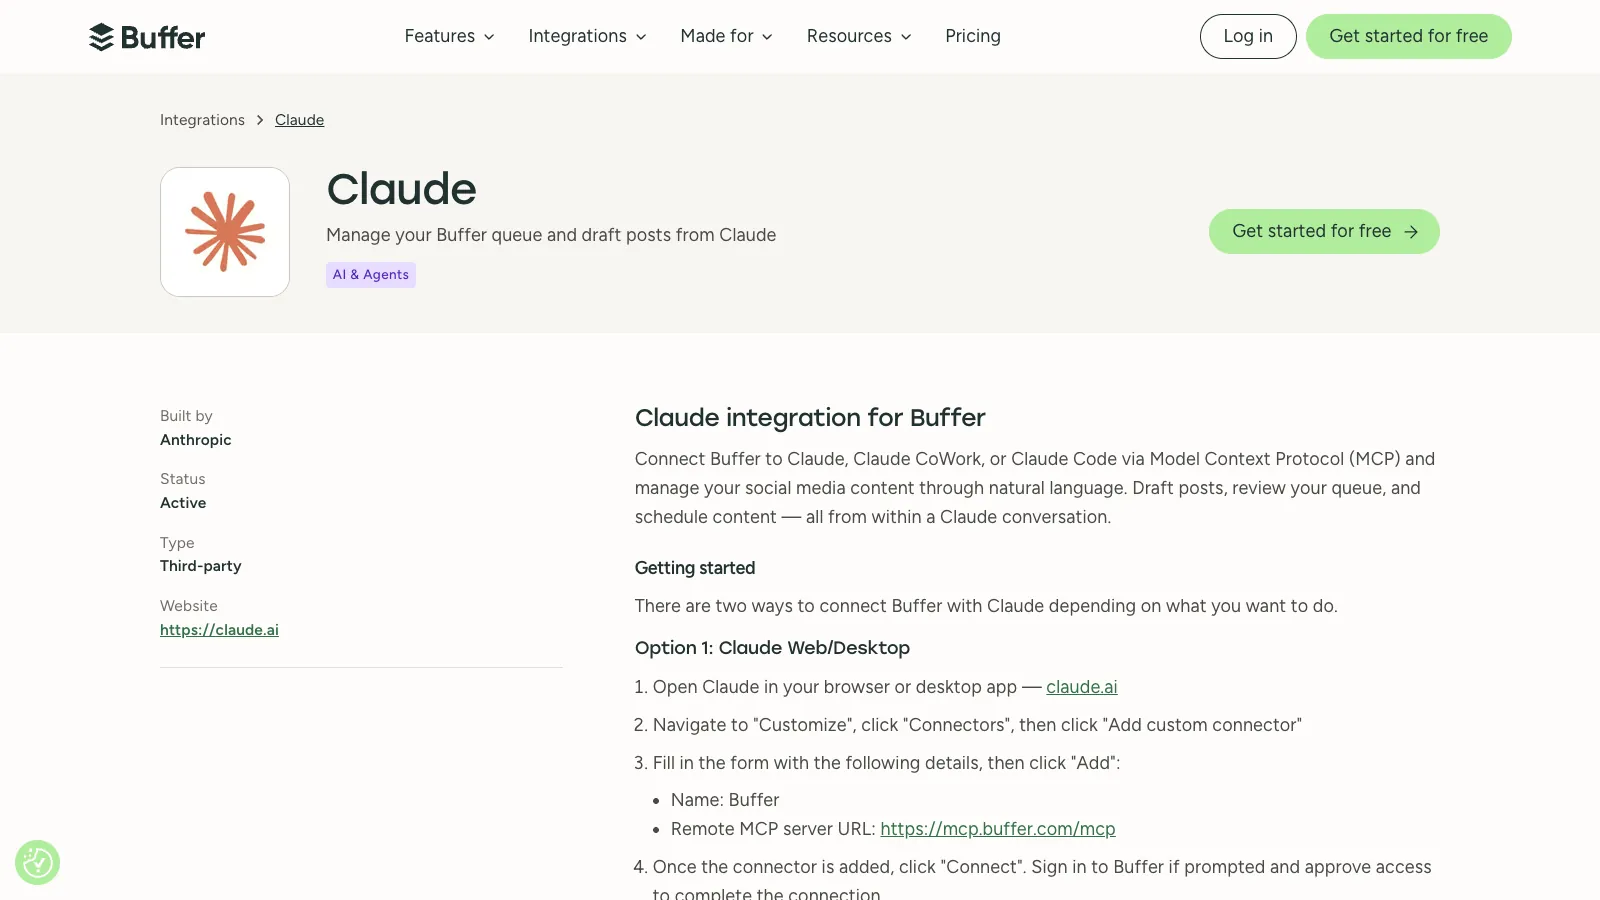Click the Claude page title heading

click(401, 189)
